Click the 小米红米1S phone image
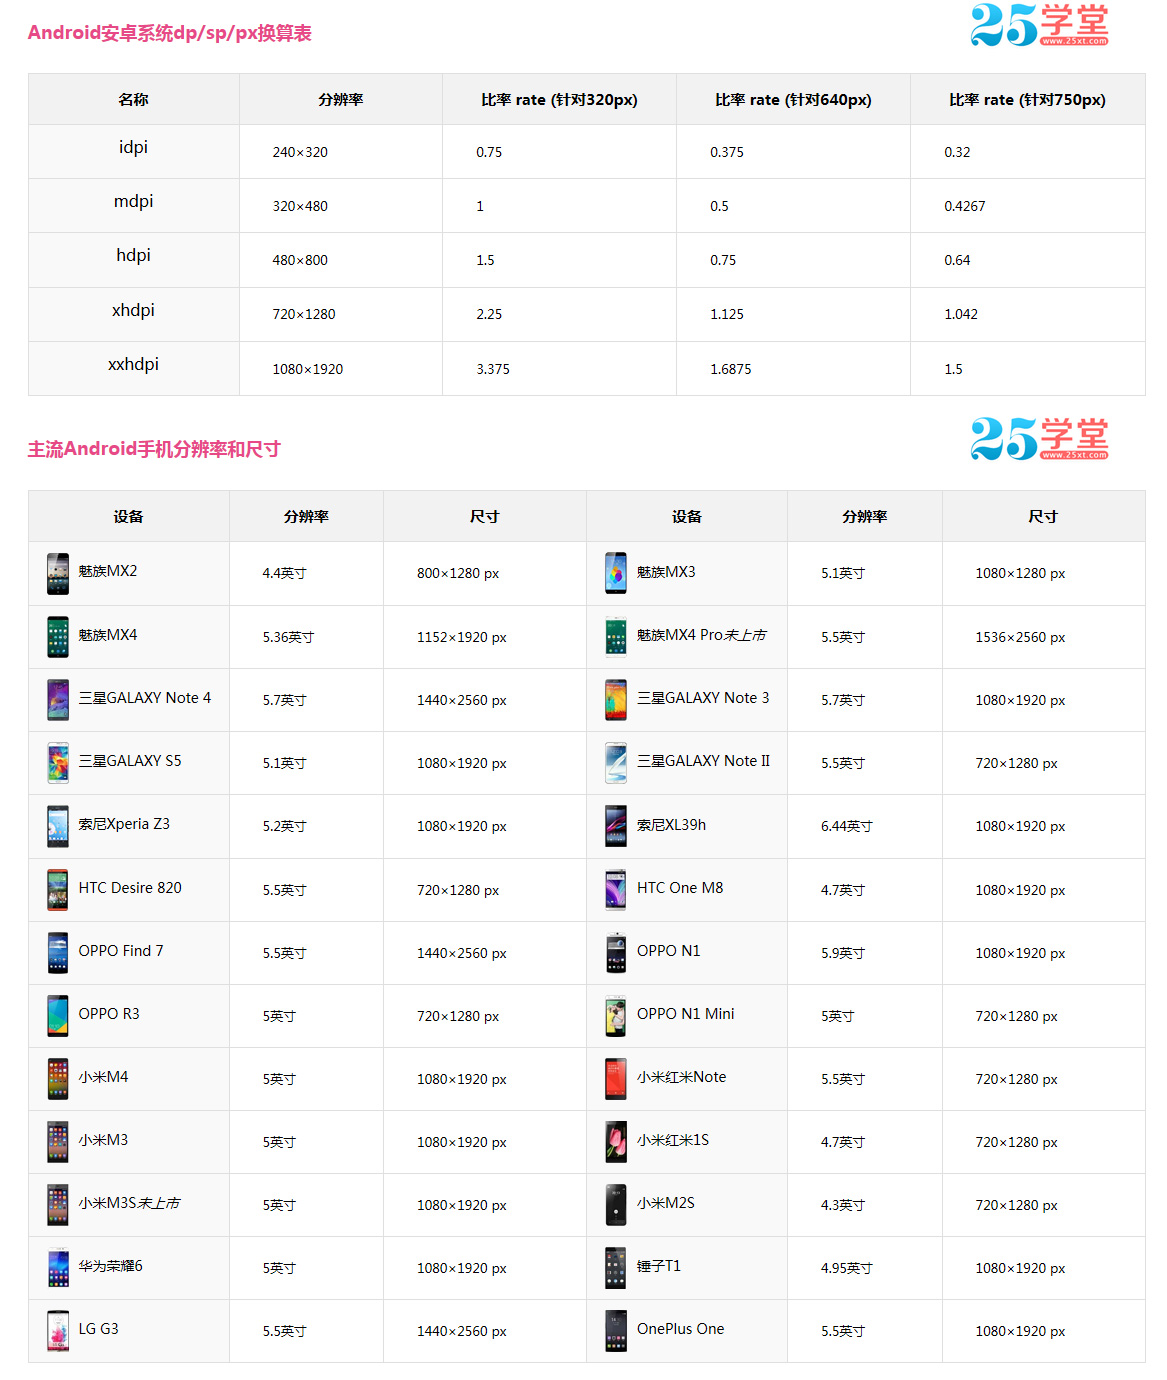Image resolution: width=1167 pixels, height=1380 pixels. point(616,1142)
